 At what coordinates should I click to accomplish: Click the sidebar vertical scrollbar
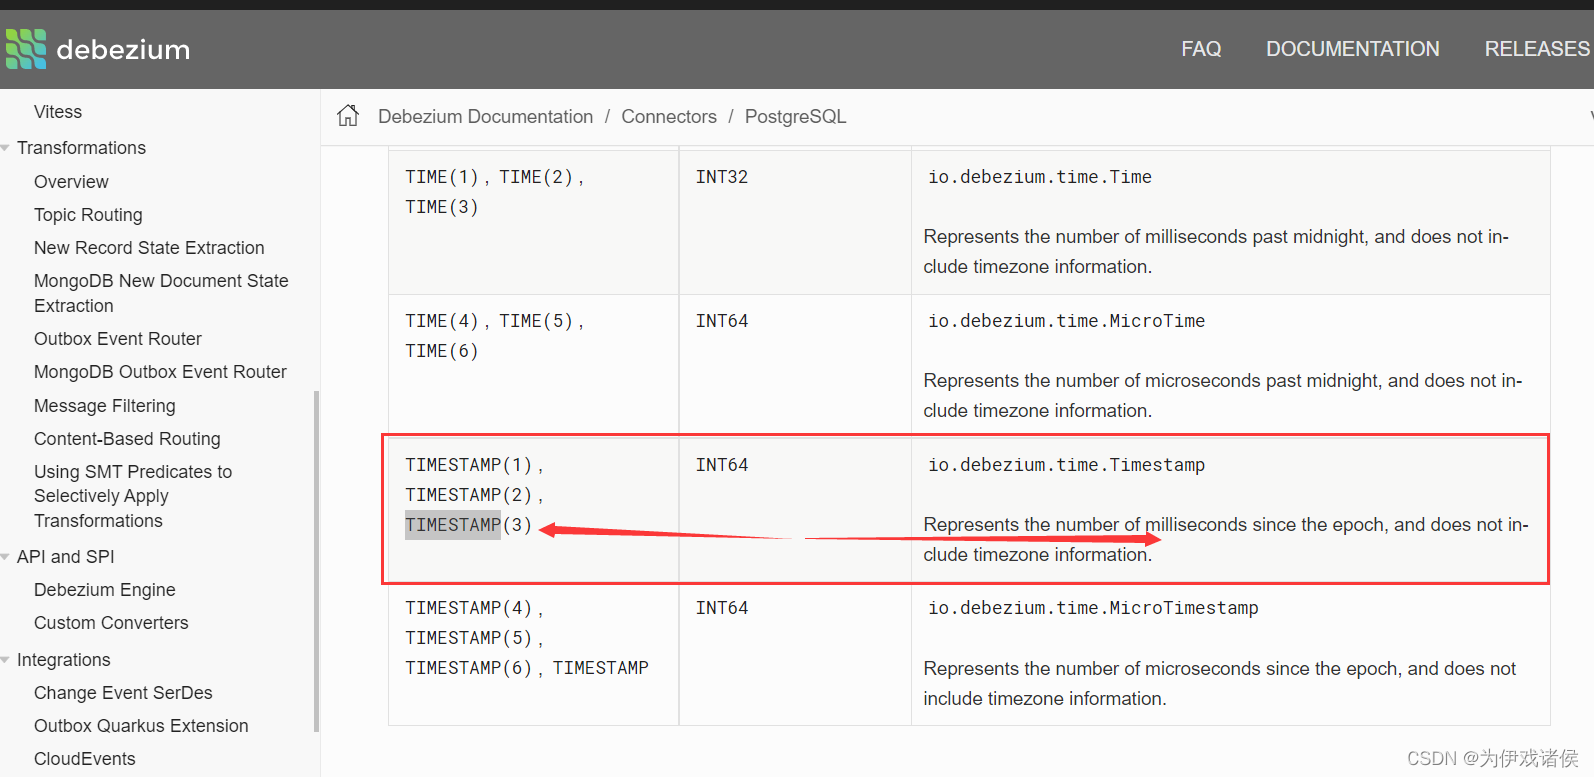316,560
